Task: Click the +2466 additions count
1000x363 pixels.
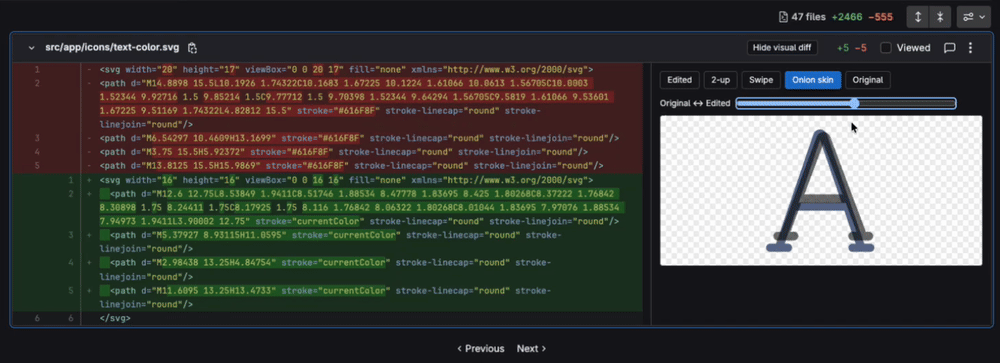Action: point(848,17)
